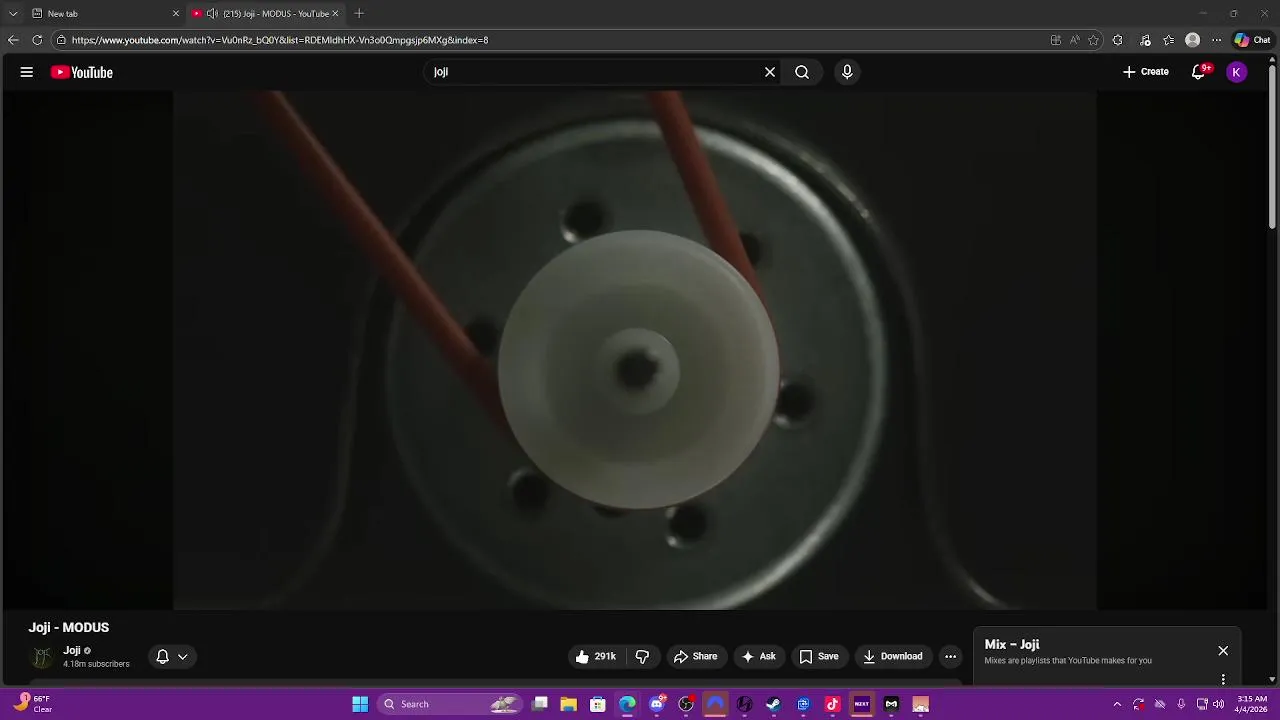Open Mix – Joji playlist options dots
Image resolution: width=1280 pixels, height=720 pixels.
1223,680
